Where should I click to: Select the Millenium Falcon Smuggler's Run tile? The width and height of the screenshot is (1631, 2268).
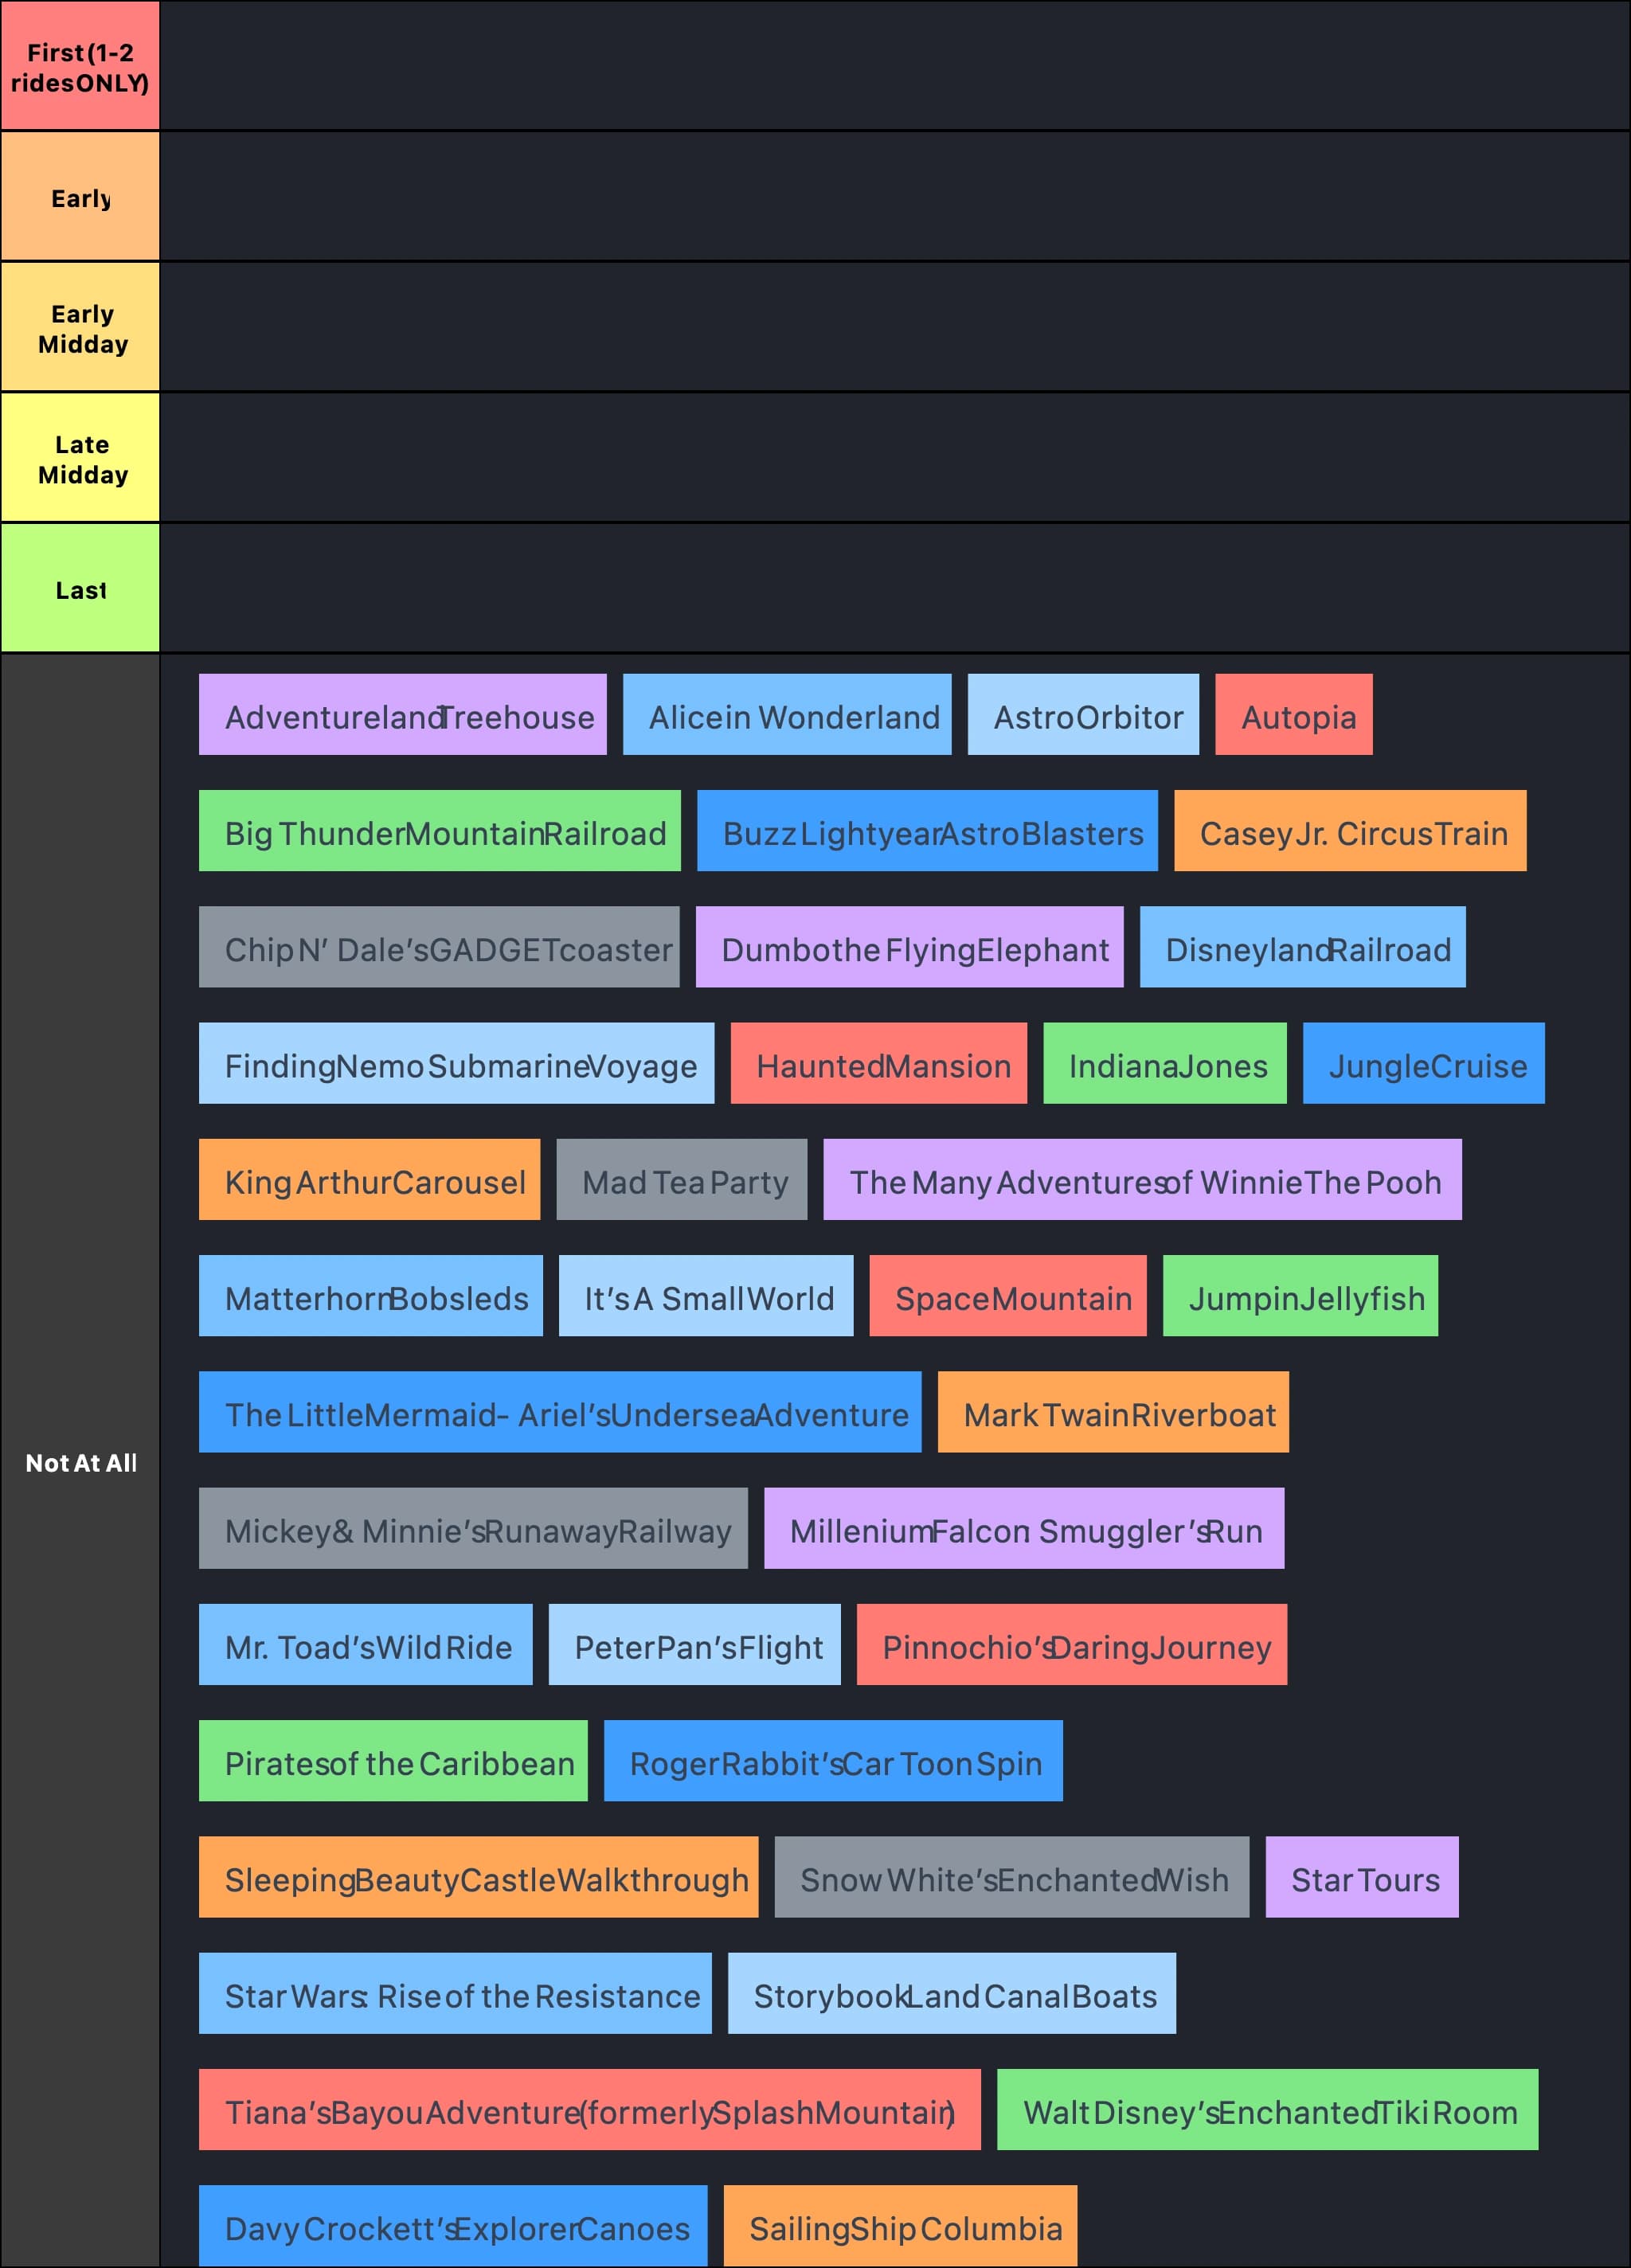pos(1023,1529)
